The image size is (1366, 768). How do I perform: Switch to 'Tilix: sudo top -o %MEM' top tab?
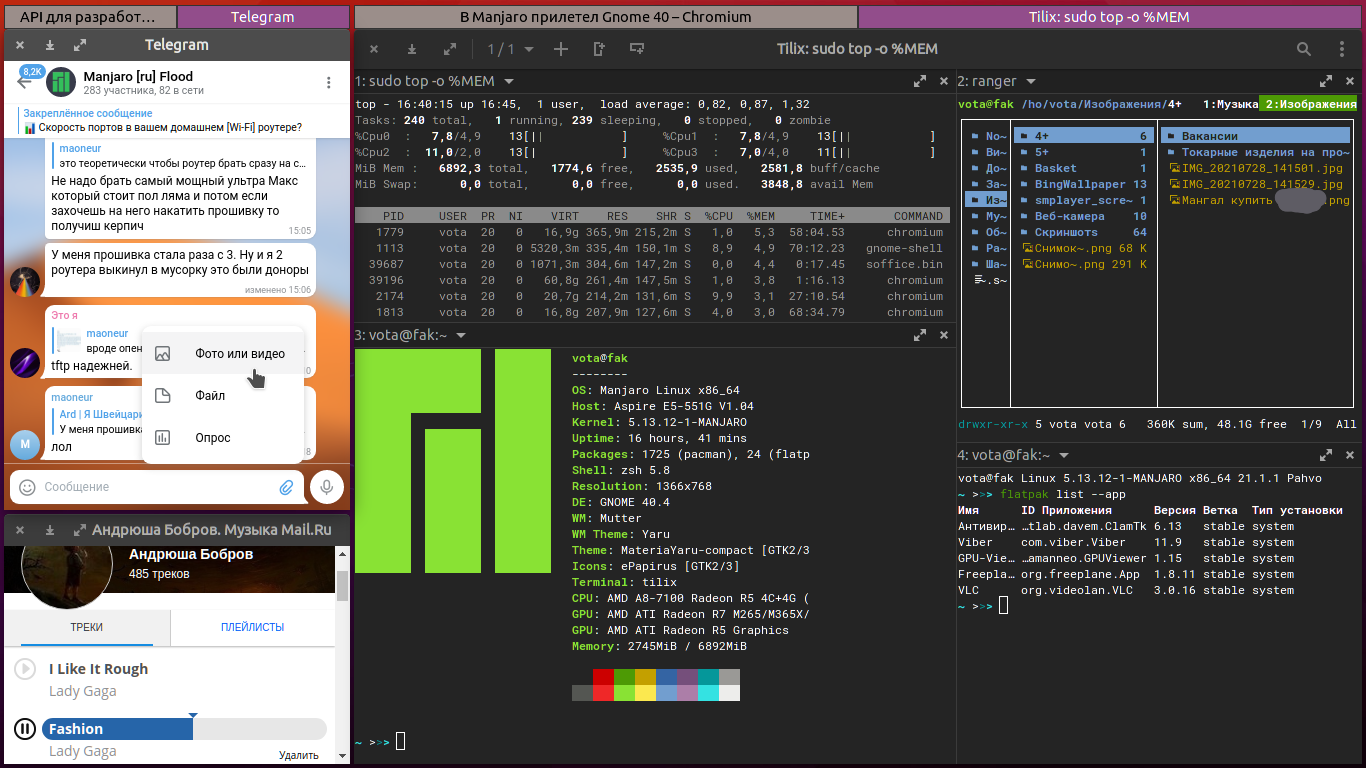(1110, 17)
